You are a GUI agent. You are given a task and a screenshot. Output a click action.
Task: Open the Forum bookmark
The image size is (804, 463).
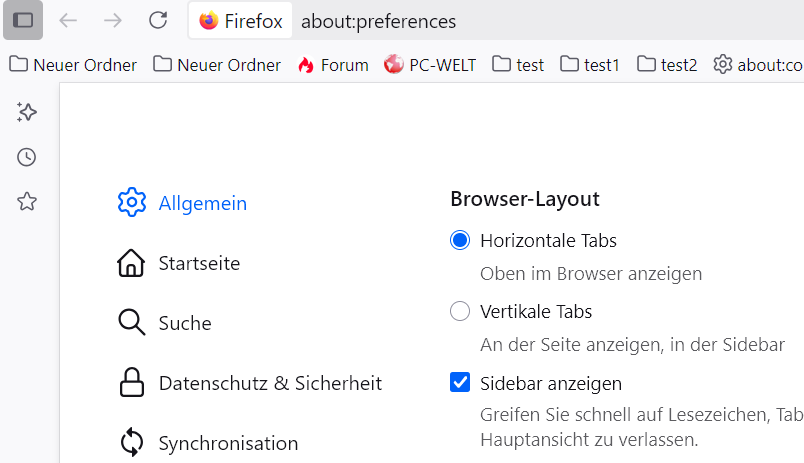click(x=333, y=65)
